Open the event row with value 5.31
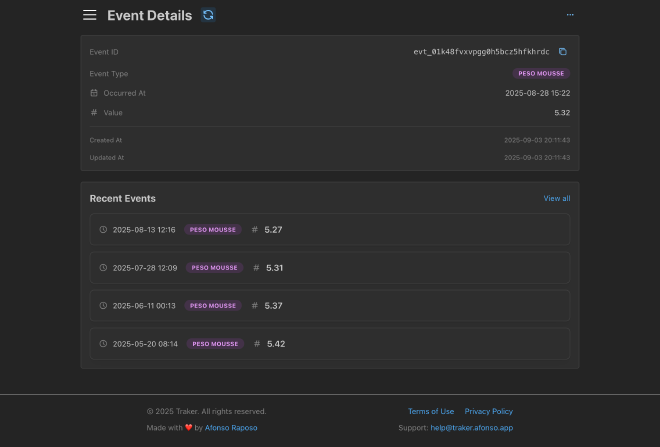The height and width of the screenshot is (447, 660). [x=330, y=268]
